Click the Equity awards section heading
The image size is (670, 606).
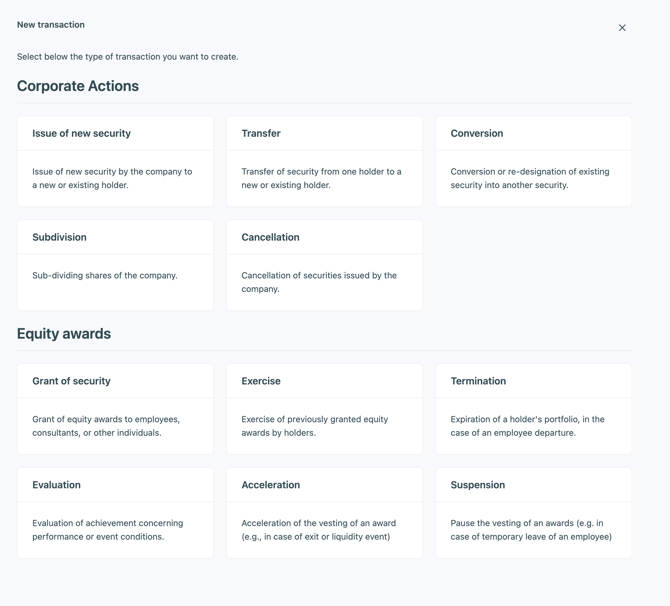pos(64,334)
